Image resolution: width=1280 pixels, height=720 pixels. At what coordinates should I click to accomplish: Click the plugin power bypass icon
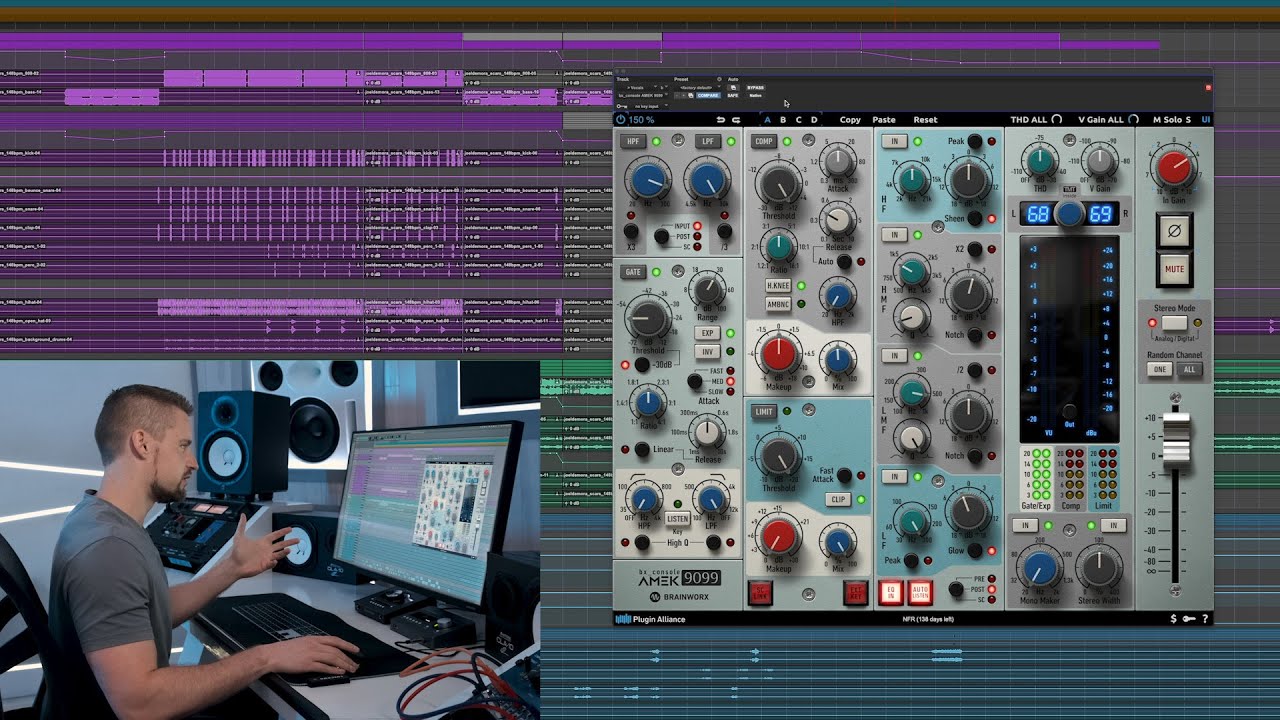(621, 120)
